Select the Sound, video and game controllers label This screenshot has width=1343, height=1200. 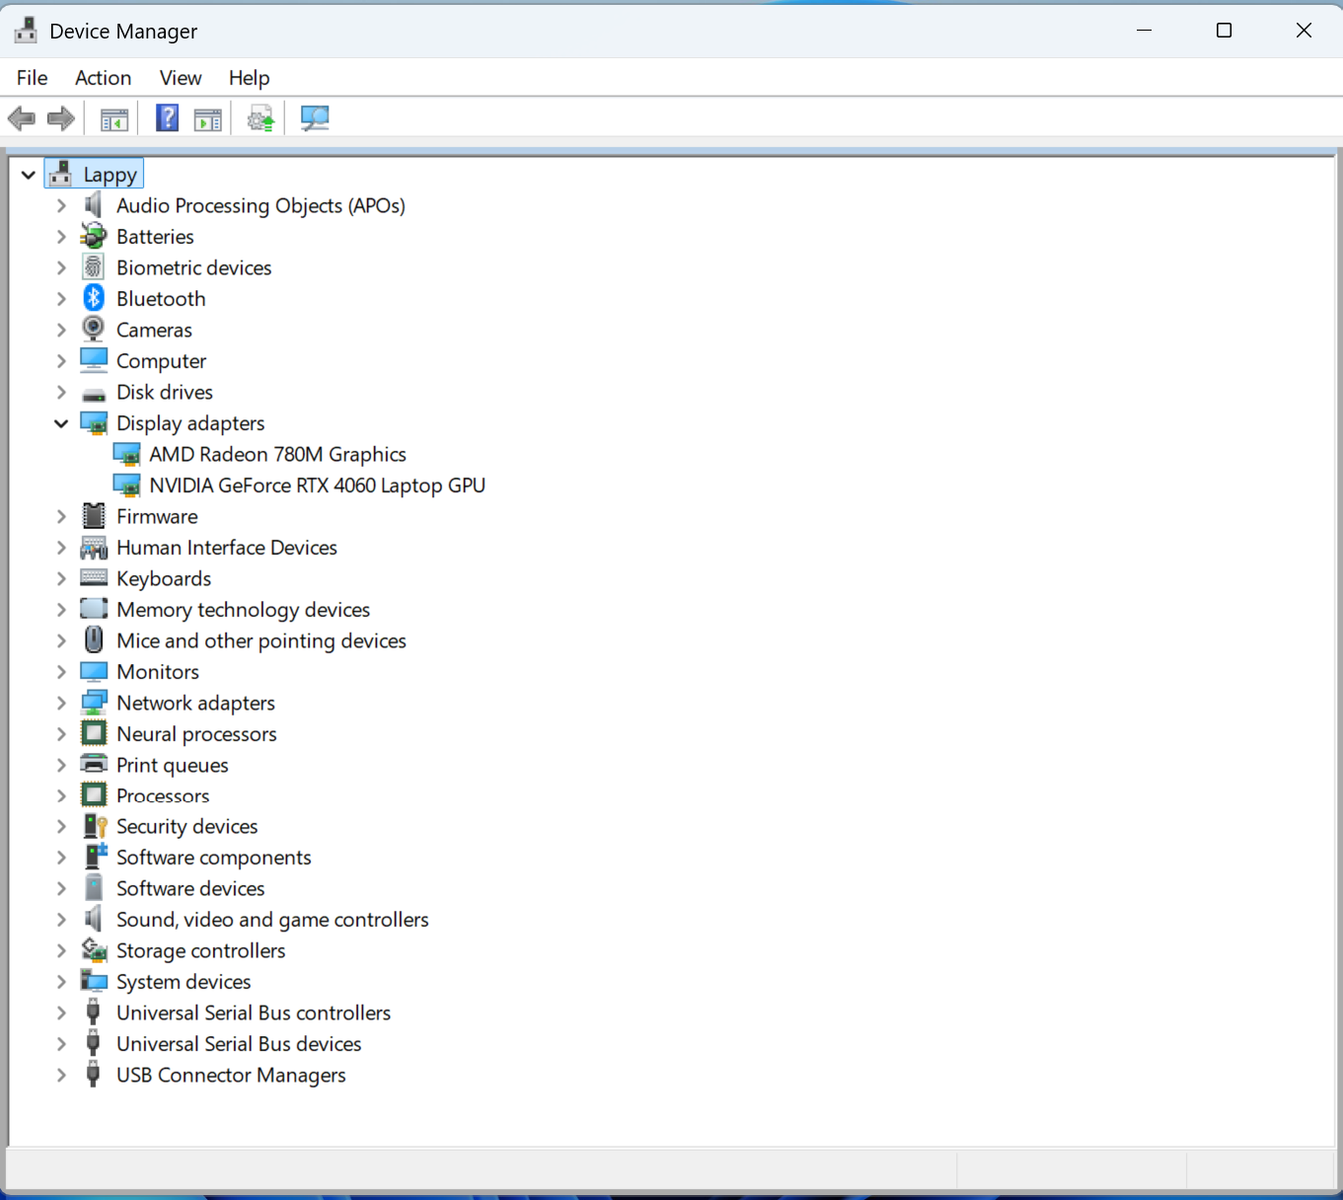click(x=272, y=920)
